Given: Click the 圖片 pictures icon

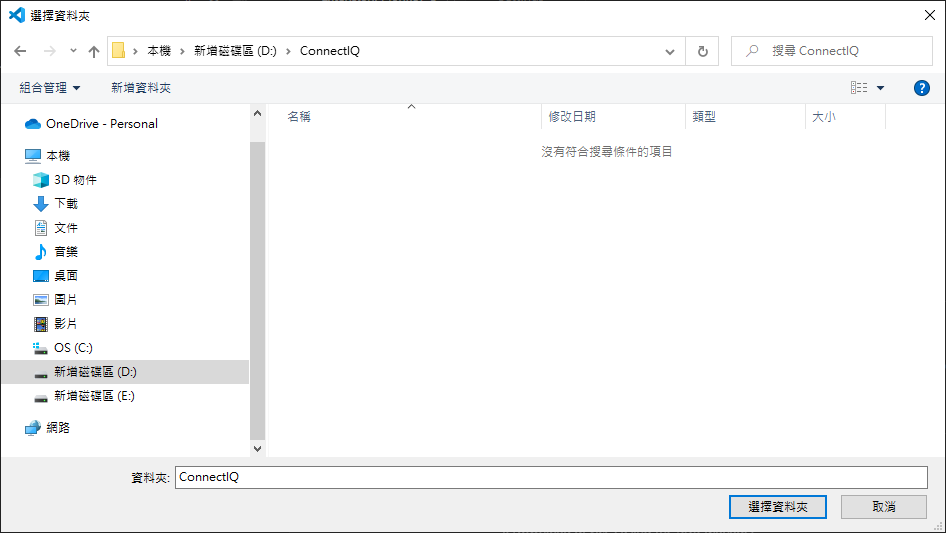Looking at the screenshot, I should (40, 300).
